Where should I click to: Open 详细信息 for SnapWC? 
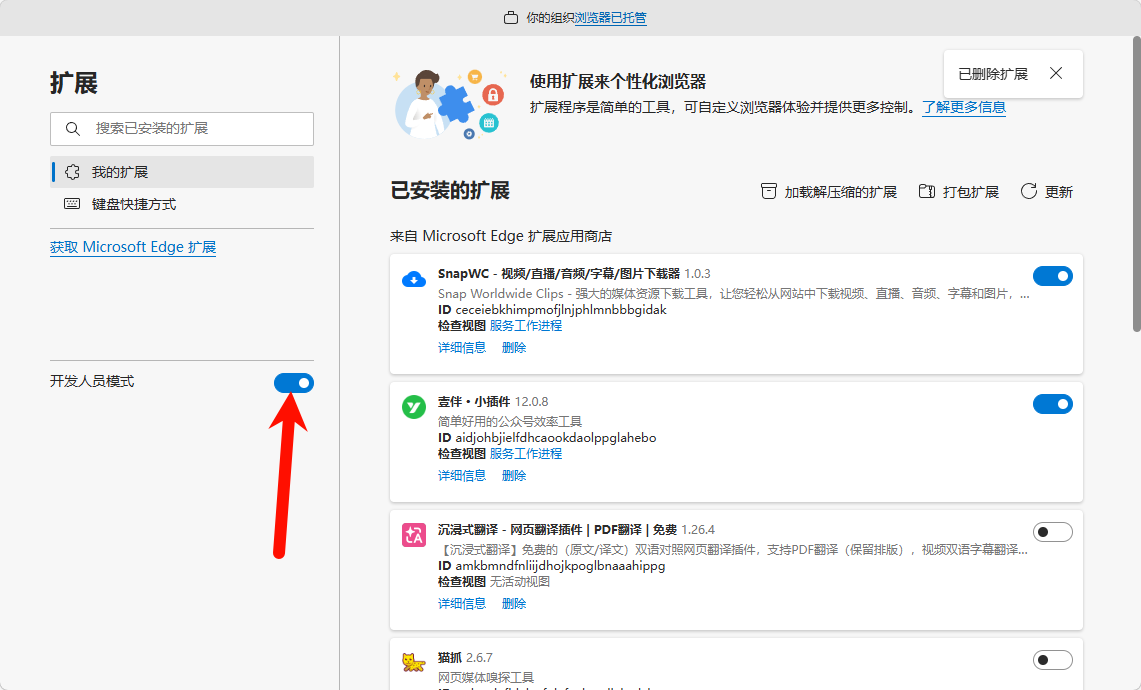(x=461, y=347)
